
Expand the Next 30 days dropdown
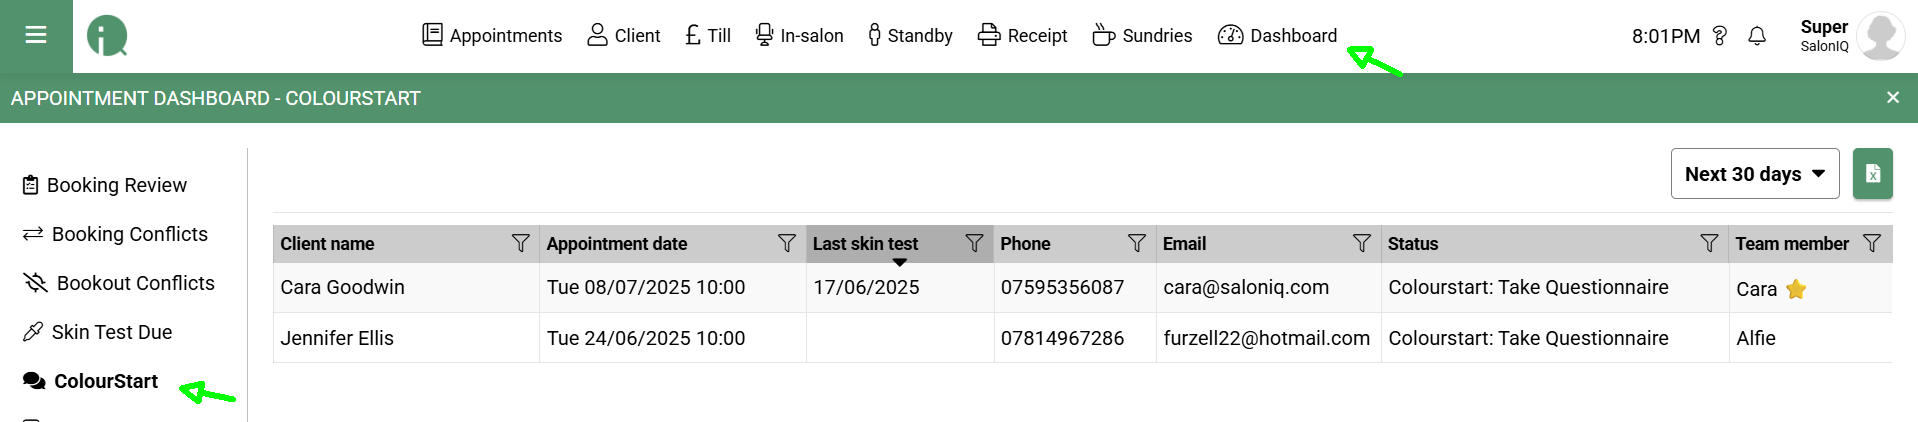point(1755,174)
